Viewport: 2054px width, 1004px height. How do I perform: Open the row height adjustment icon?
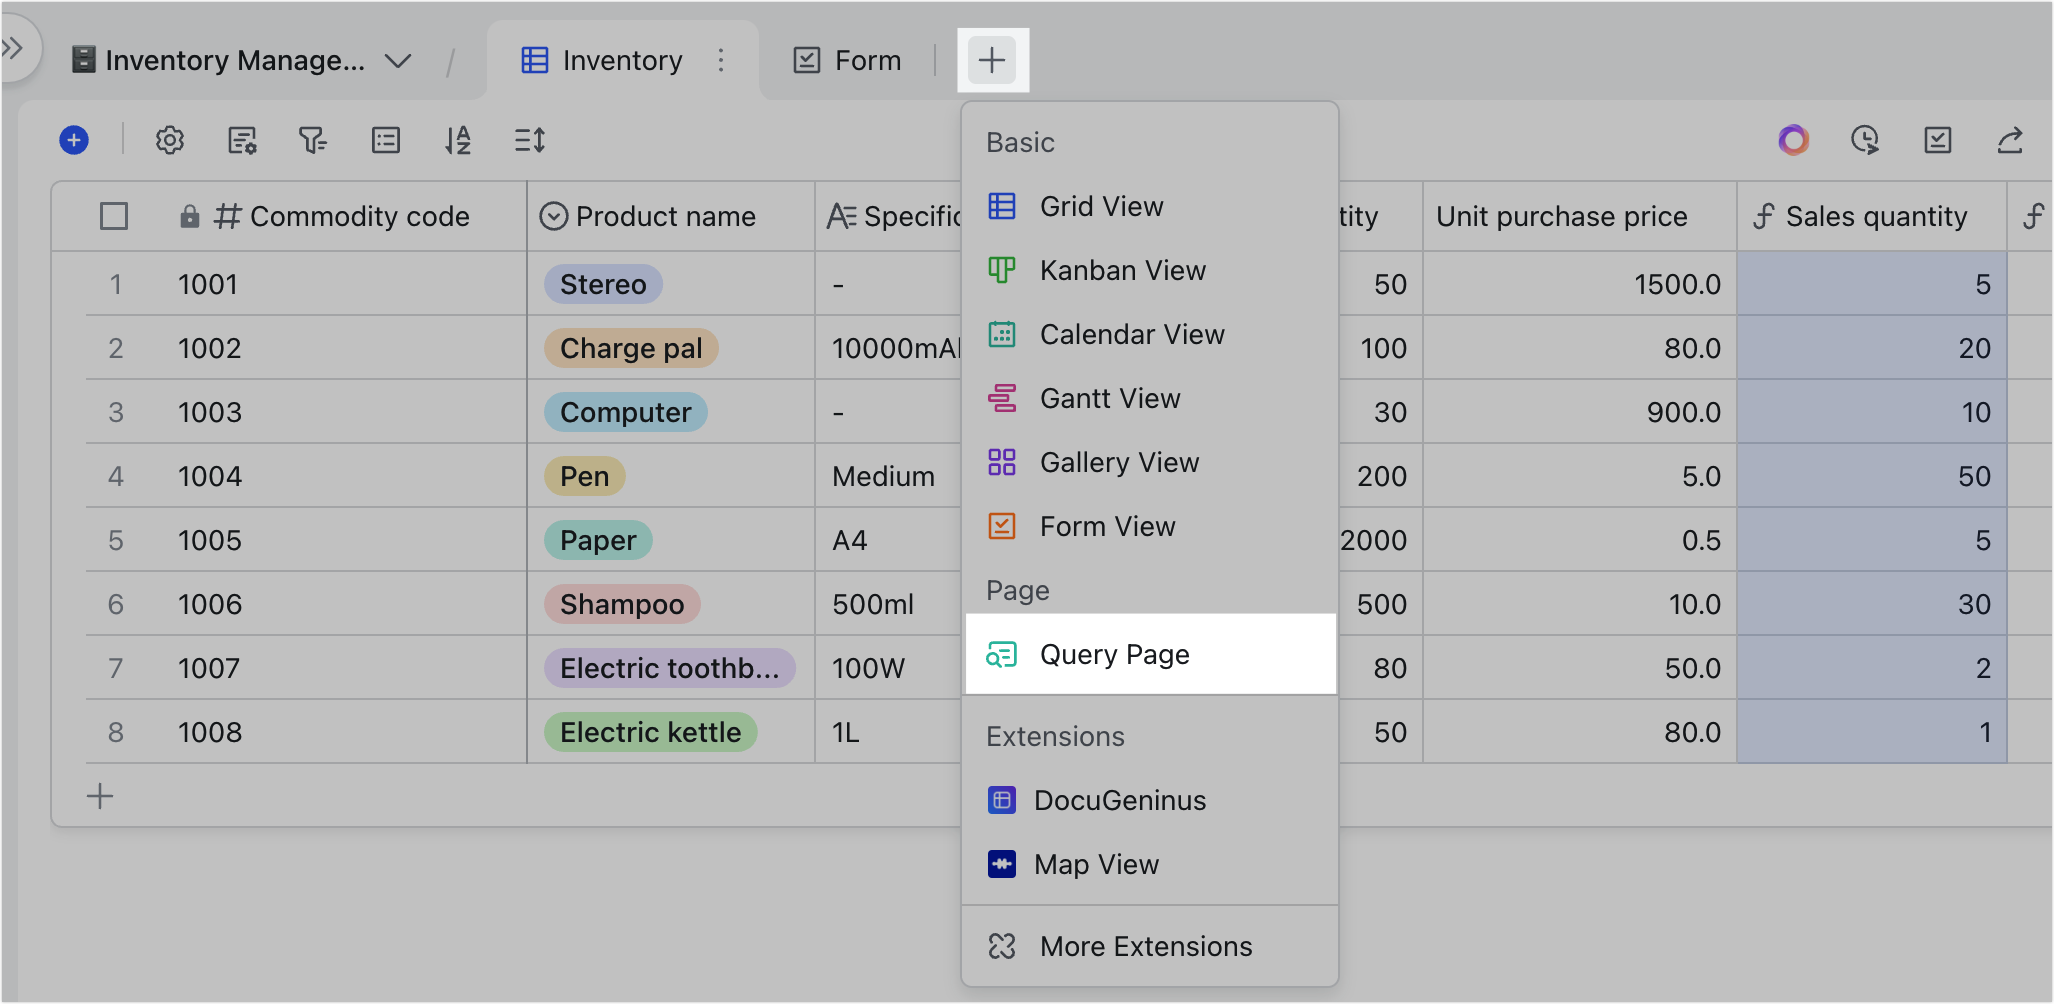tap(530, 140)
